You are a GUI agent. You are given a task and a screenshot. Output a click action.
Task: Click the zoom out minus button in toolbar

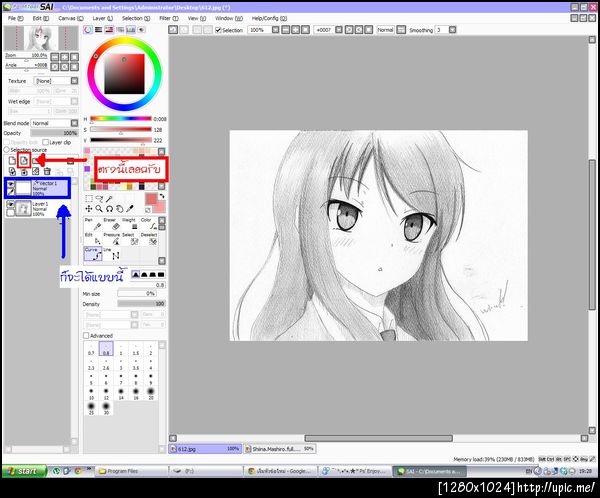(285, 29)
